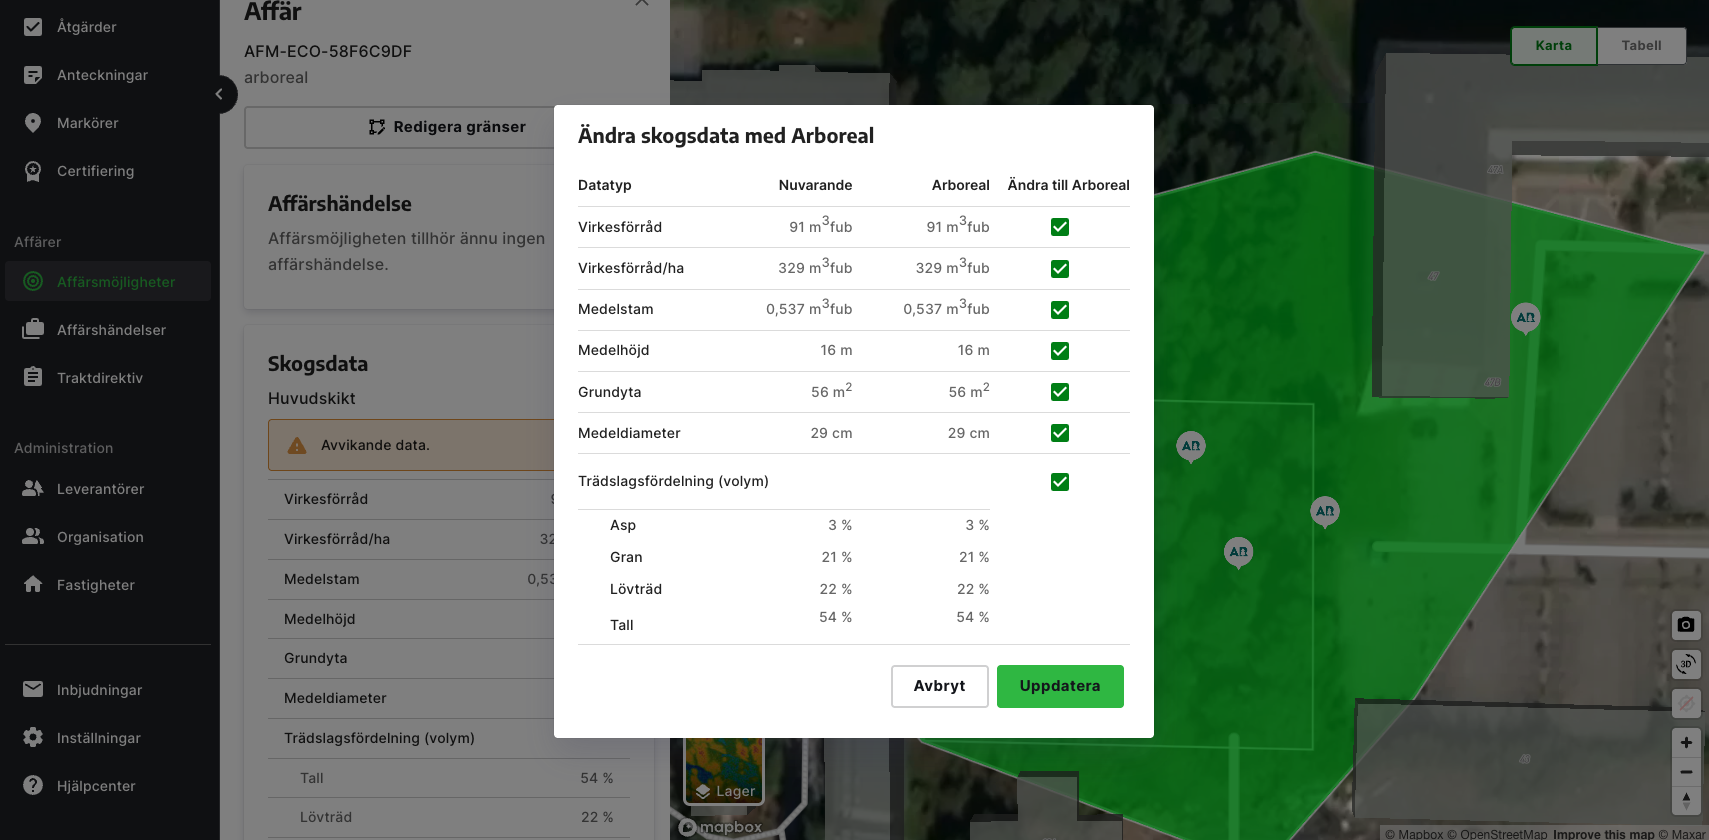Switch to Tabell view tab
This screenshot has height=840, width=1709.
point(1641,46)
